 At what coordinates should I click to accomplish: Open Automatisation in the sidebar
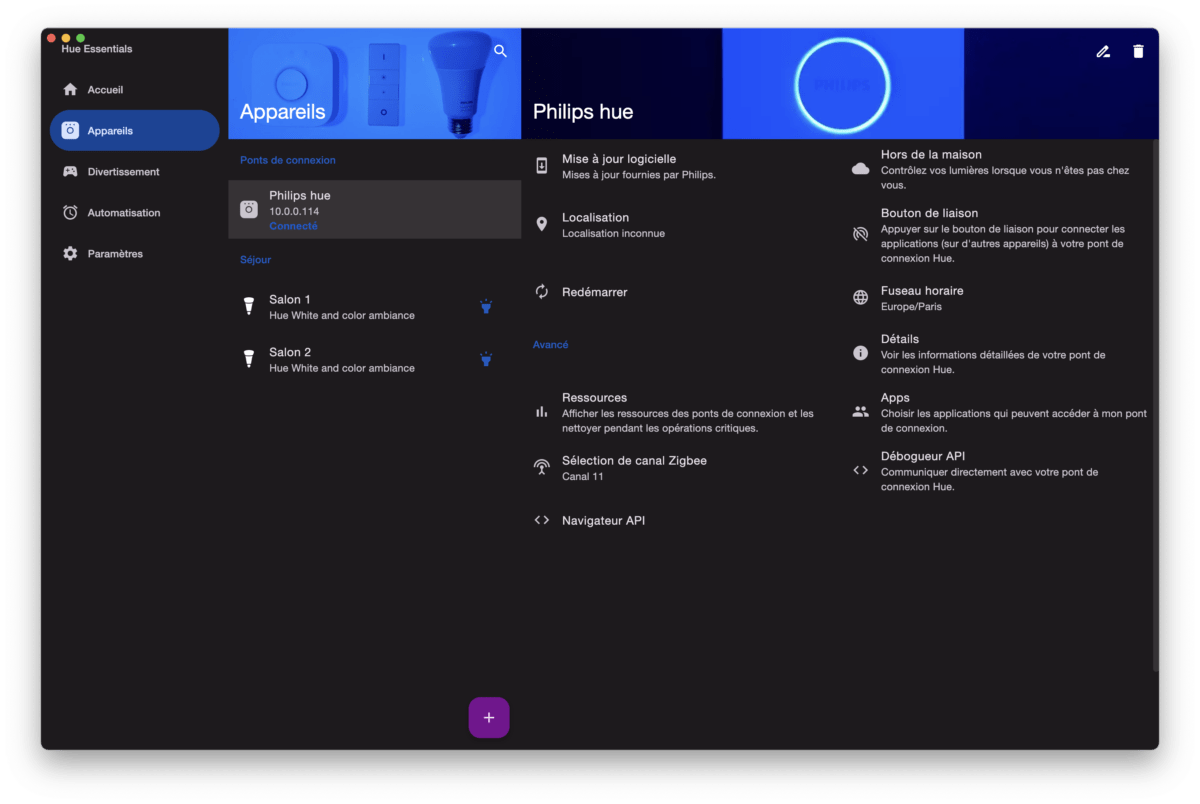[x=134, y=213]
